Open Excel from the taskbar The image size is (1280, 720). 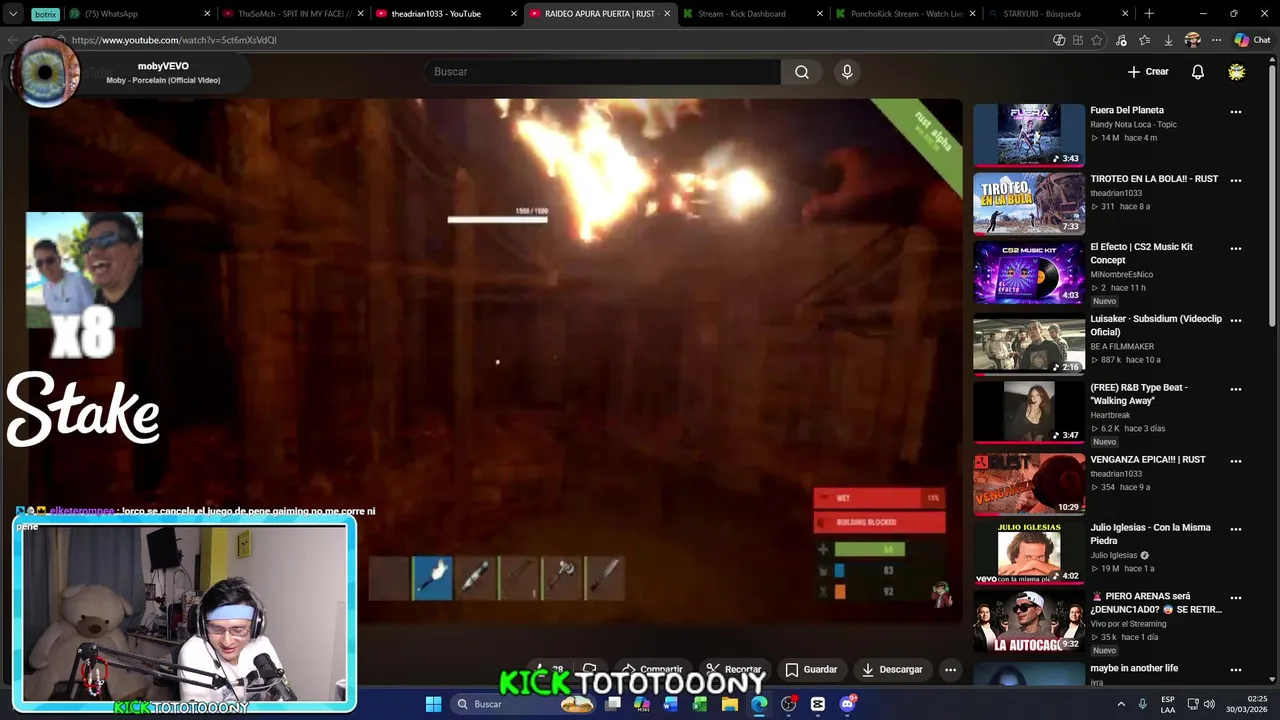pos(700,704)
